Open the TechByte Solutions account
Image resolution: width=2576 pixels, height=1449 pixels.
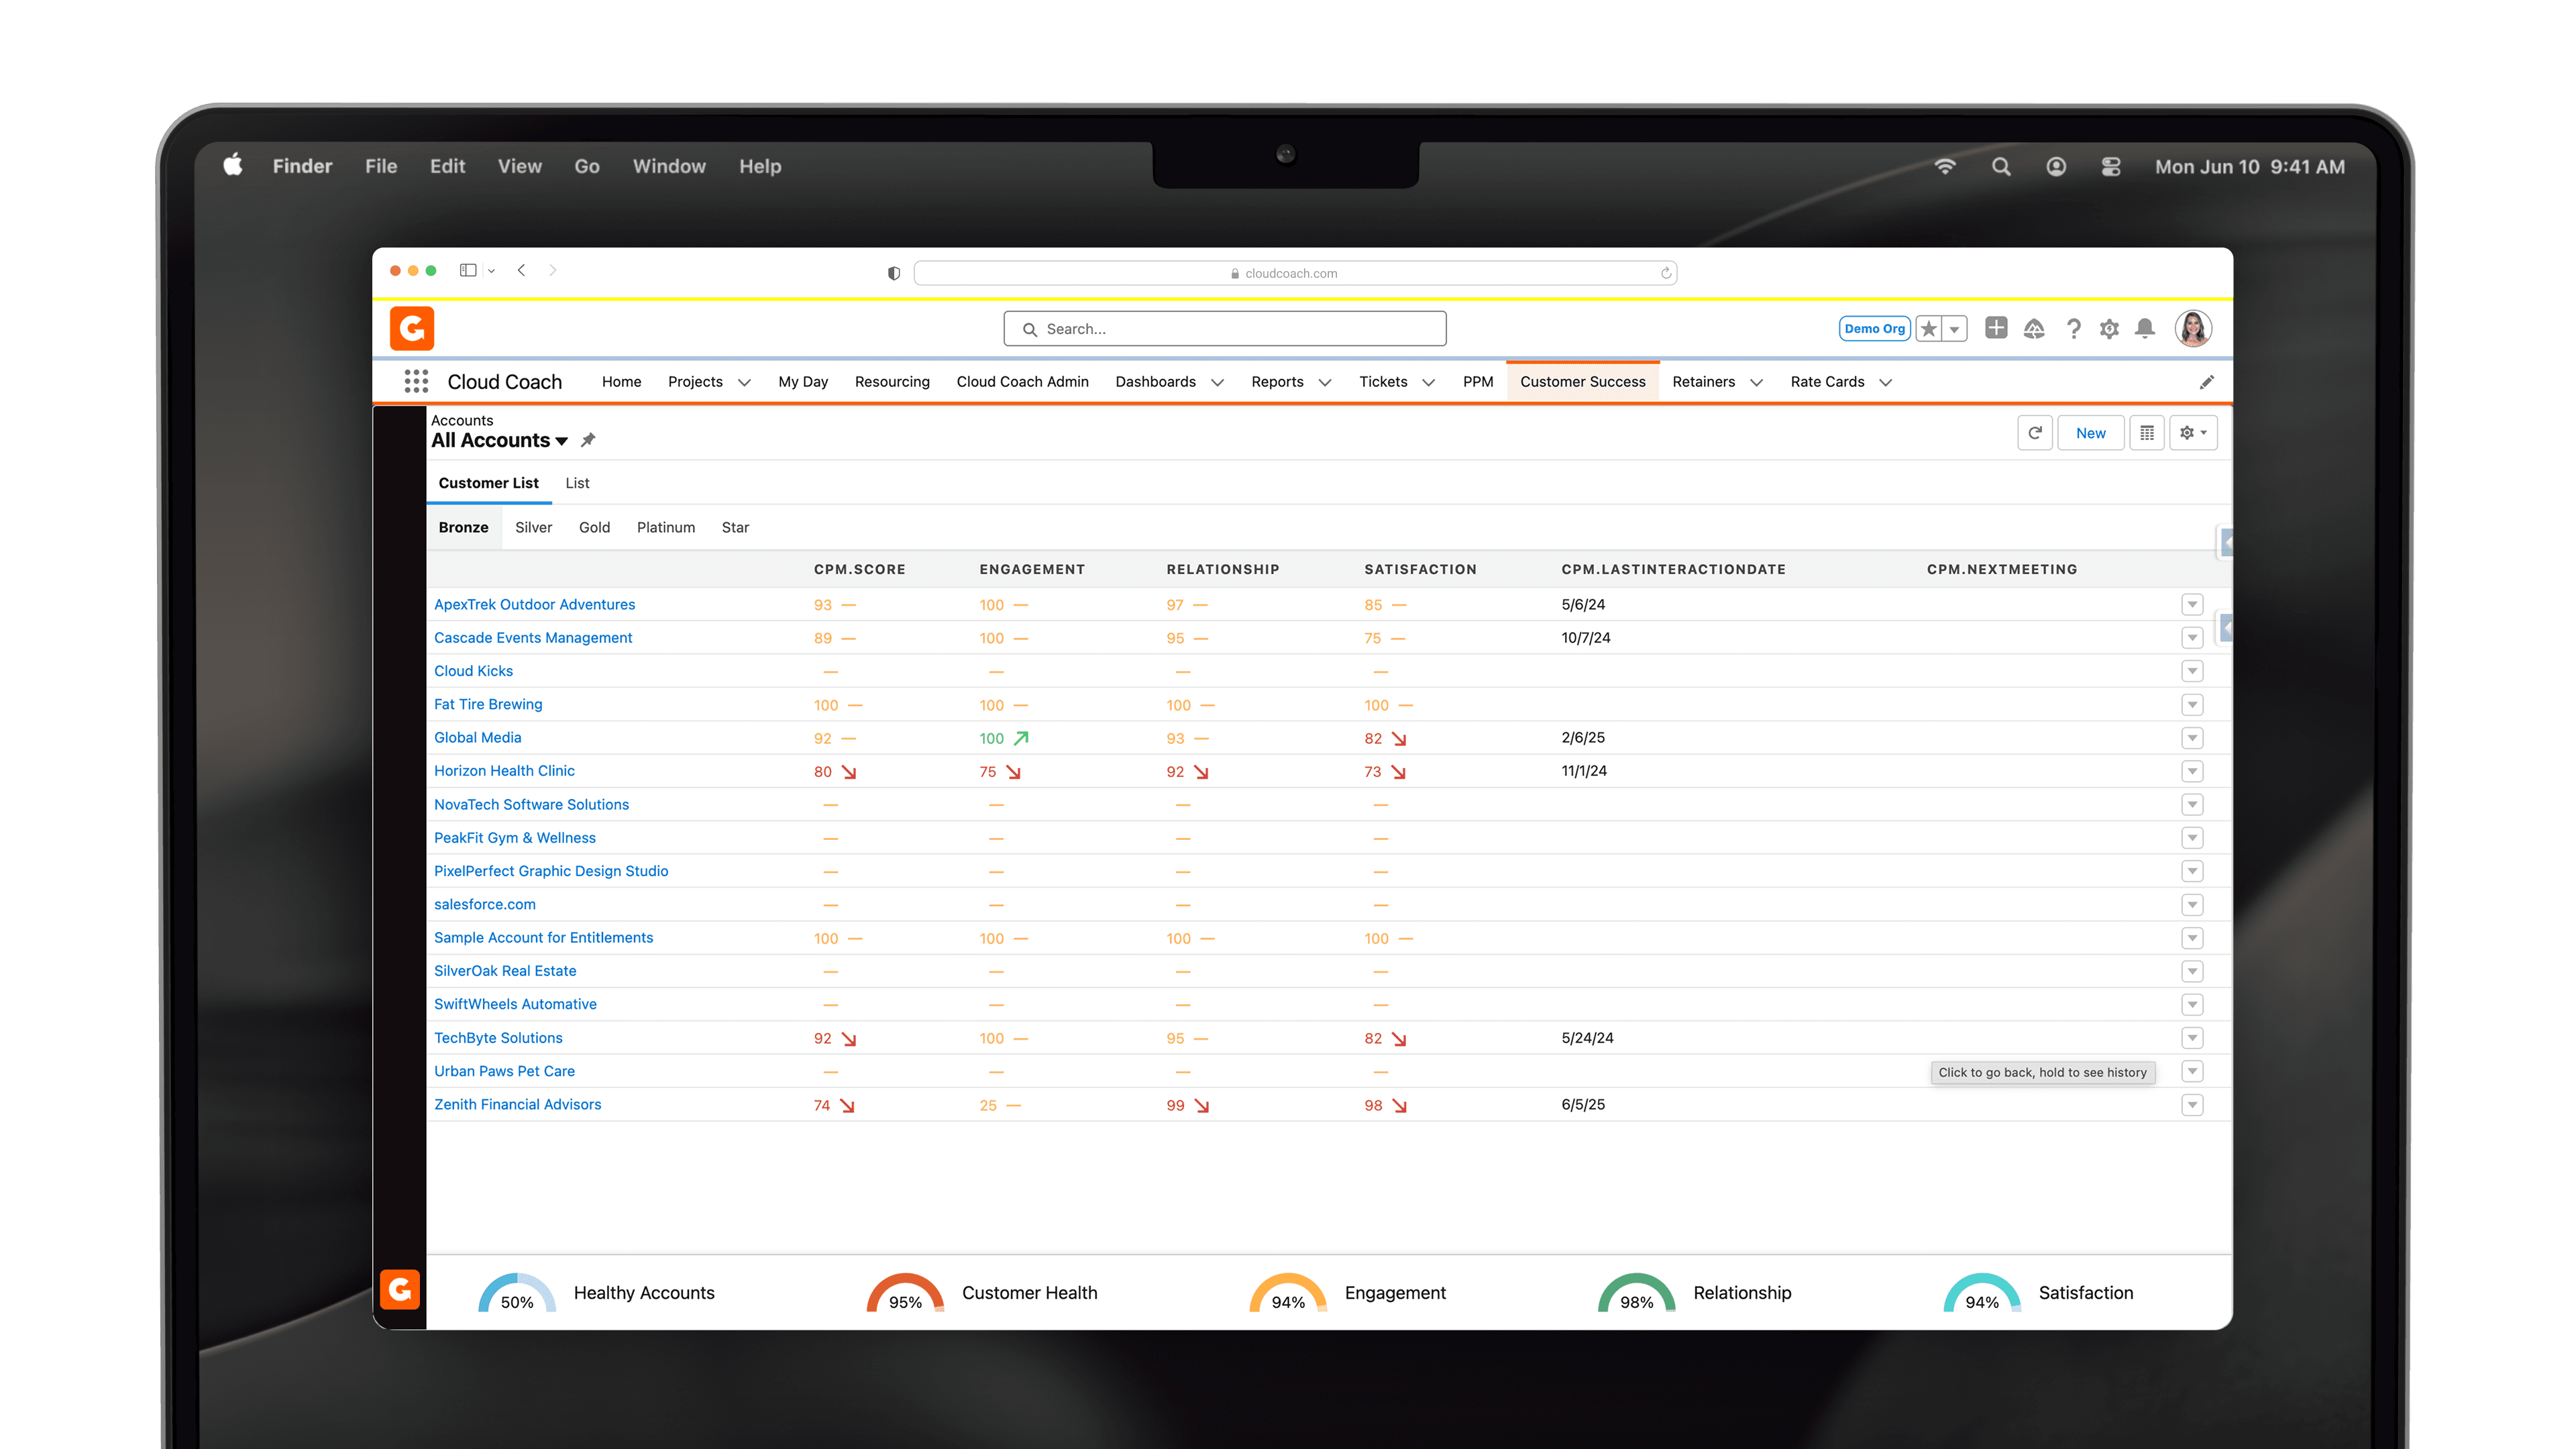click(x=498, y=1038)
